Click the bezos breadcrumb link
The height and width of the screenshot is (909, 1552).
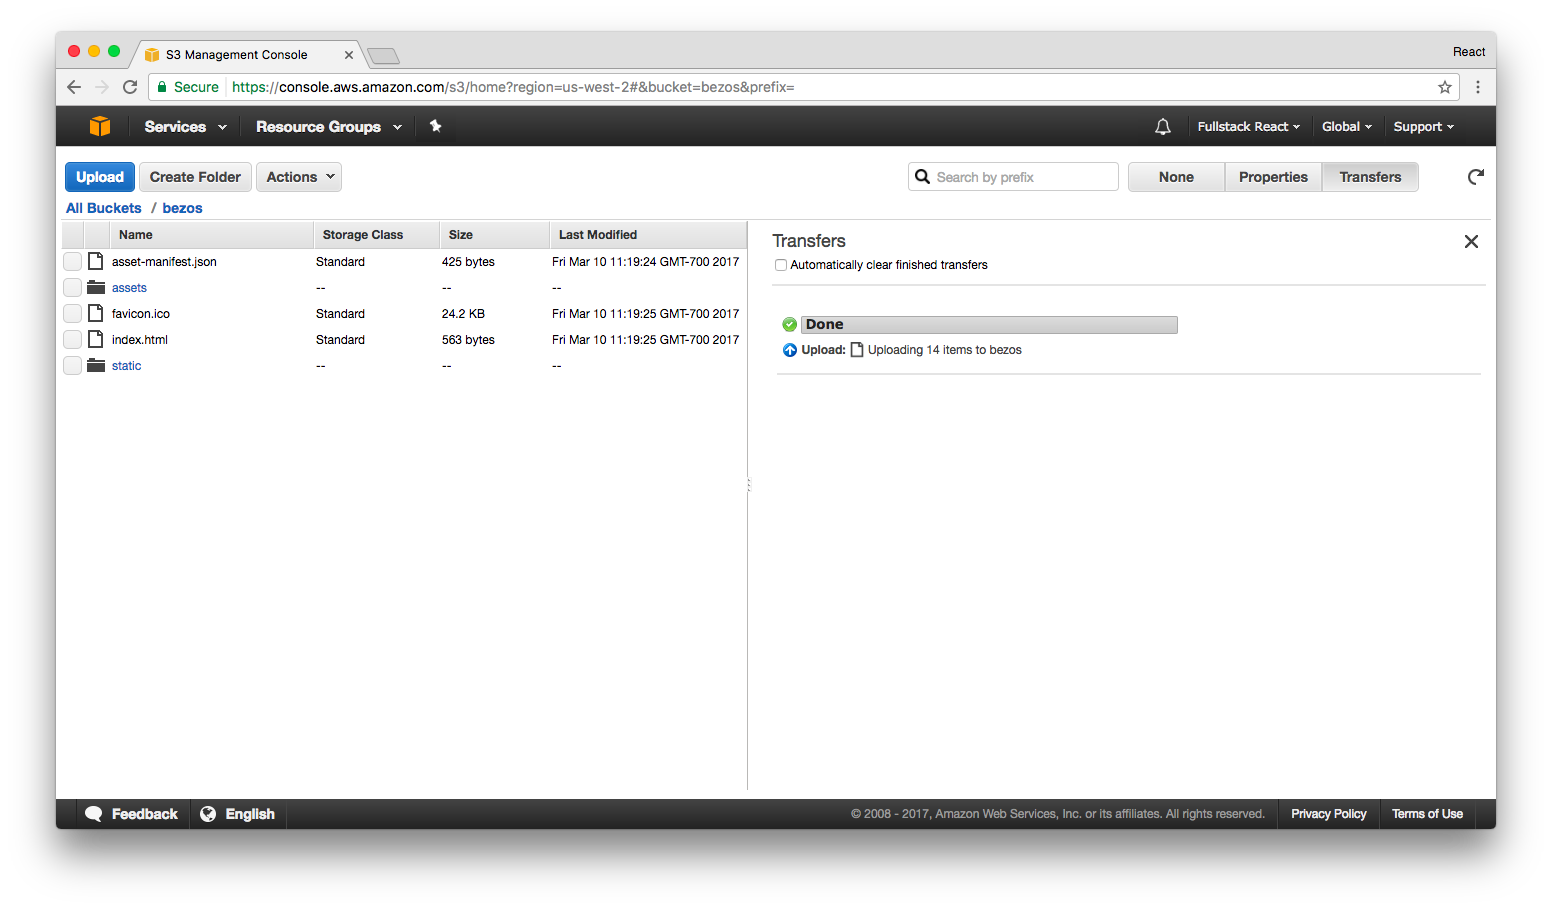[x=182, y=208]
